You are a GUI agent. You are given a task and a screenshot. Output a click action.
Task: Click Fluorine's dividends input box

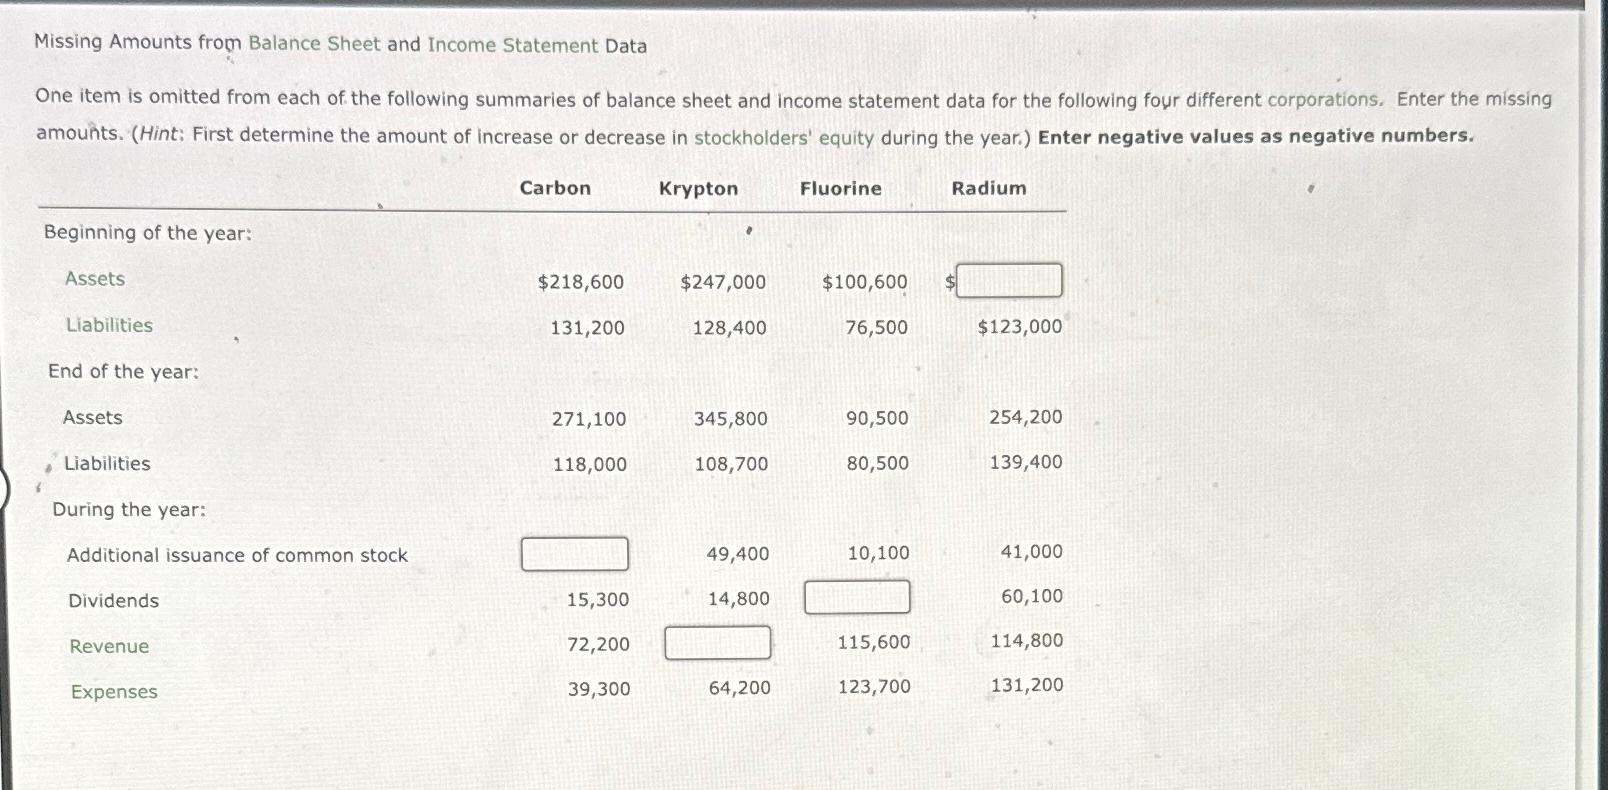coord(856,596)
